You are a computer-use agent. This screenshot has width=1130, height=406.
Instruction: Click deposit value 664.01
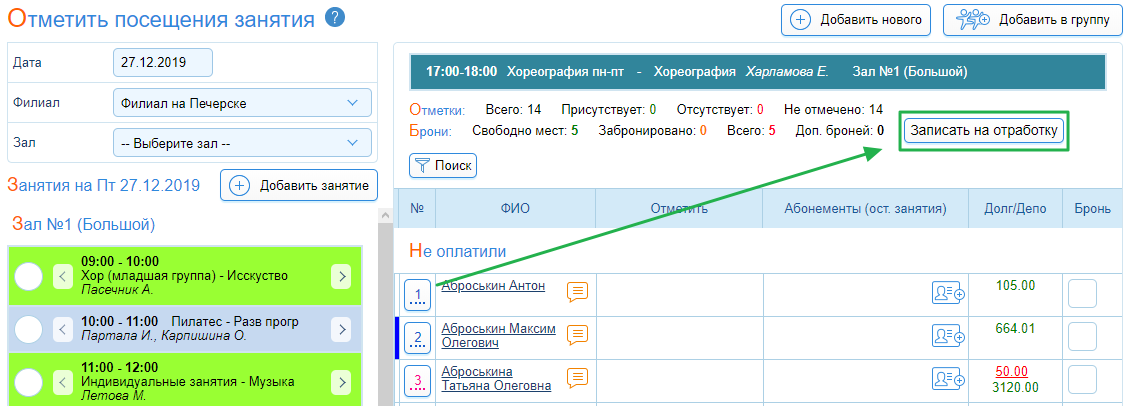point(1015,329)
